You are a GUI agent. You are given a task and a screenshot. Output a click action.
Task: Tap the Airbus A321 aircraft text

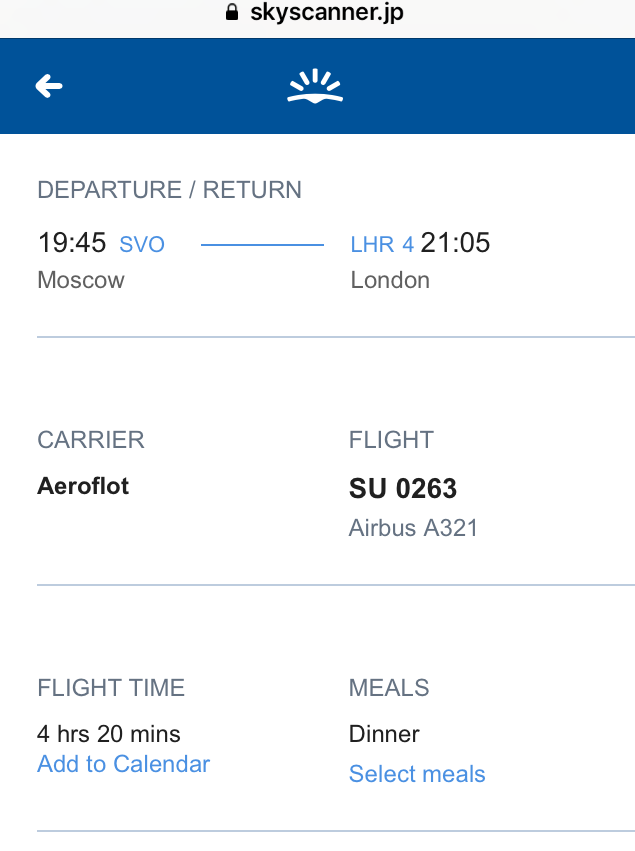413,528
